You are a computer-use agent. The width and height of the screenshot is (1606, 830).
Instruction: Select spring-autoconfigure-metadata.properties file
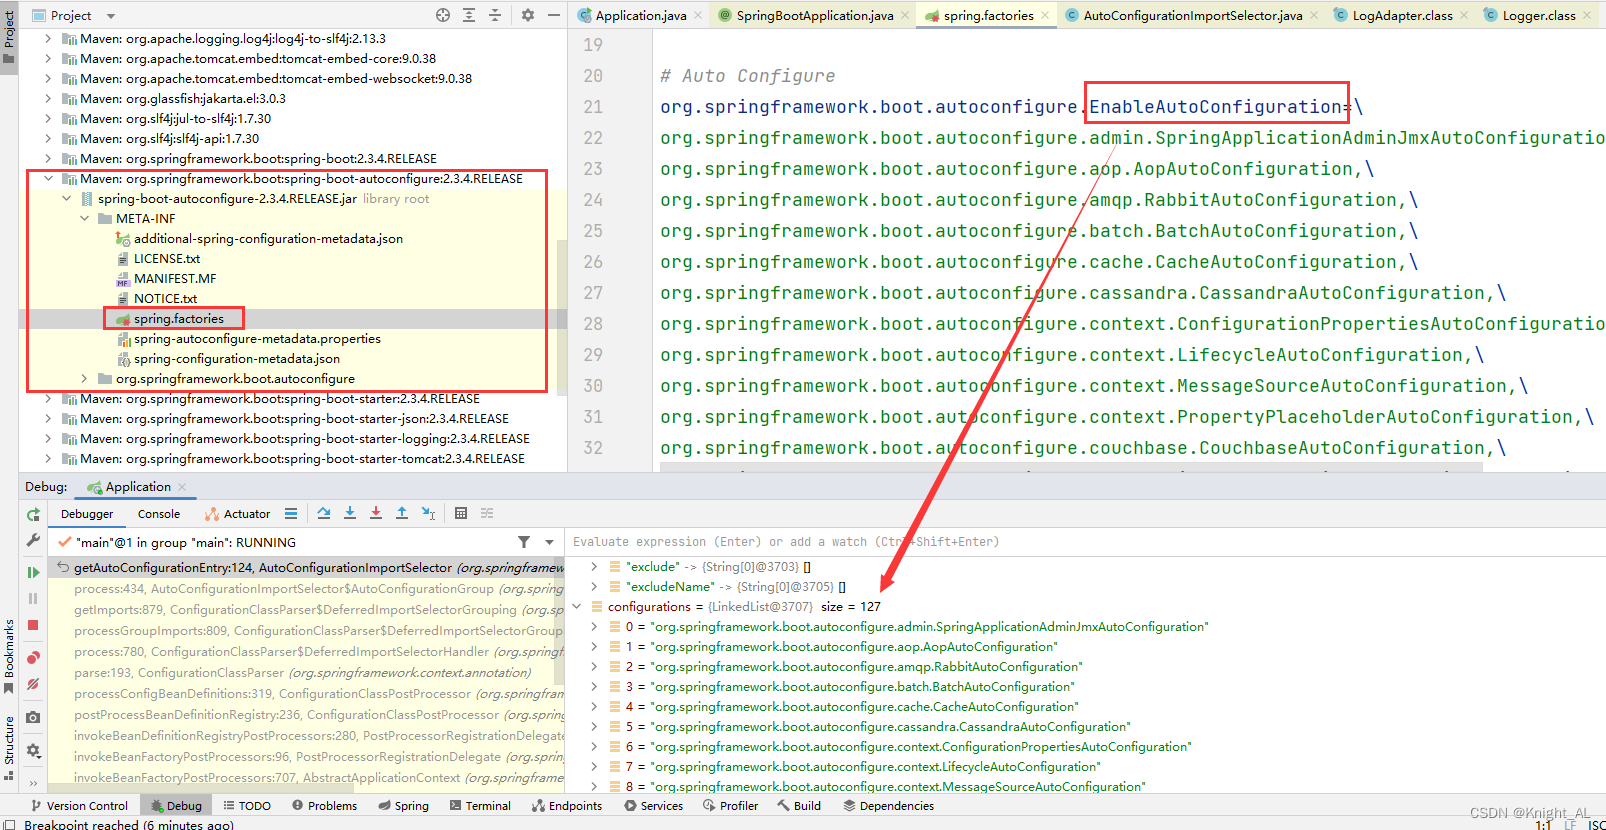click(257, 339)
